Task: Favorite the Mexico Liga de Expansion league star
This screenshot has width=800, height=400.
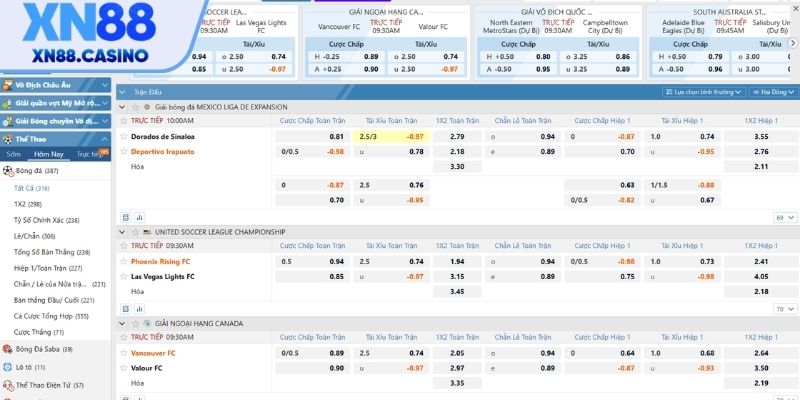Action: click(135, 106)
